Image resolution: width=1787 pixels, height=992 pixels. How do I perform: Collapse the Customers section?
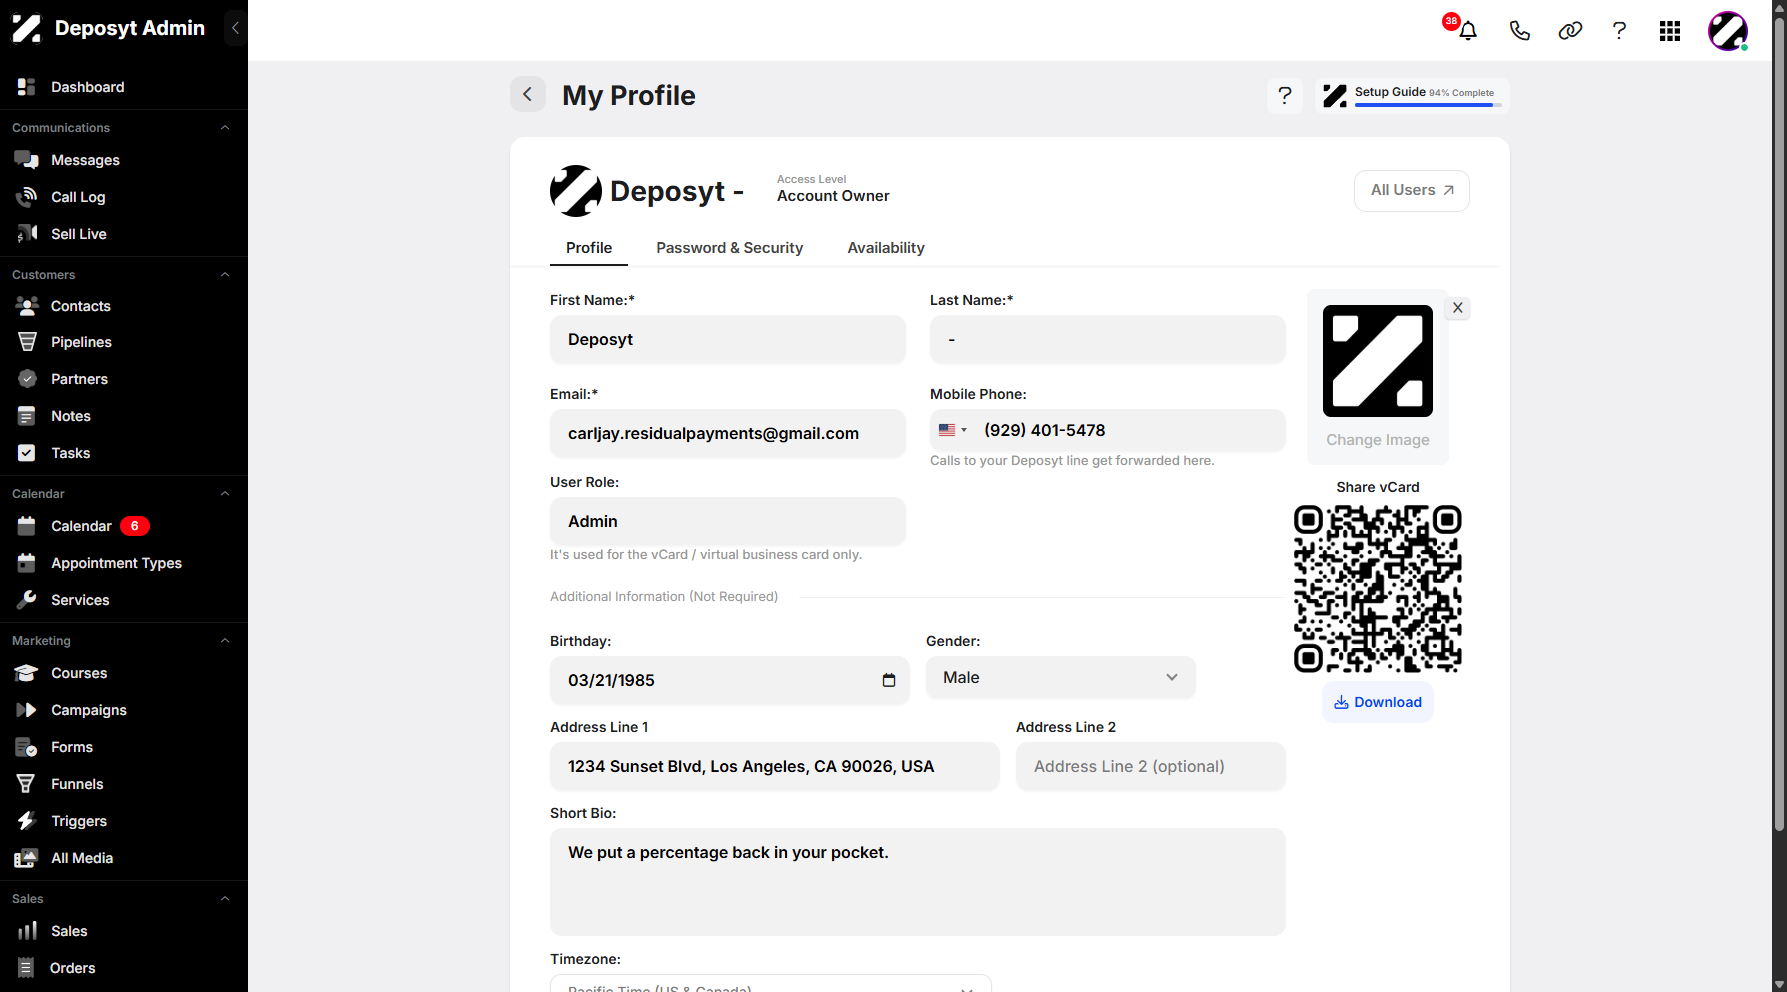(x=225, y=275)
